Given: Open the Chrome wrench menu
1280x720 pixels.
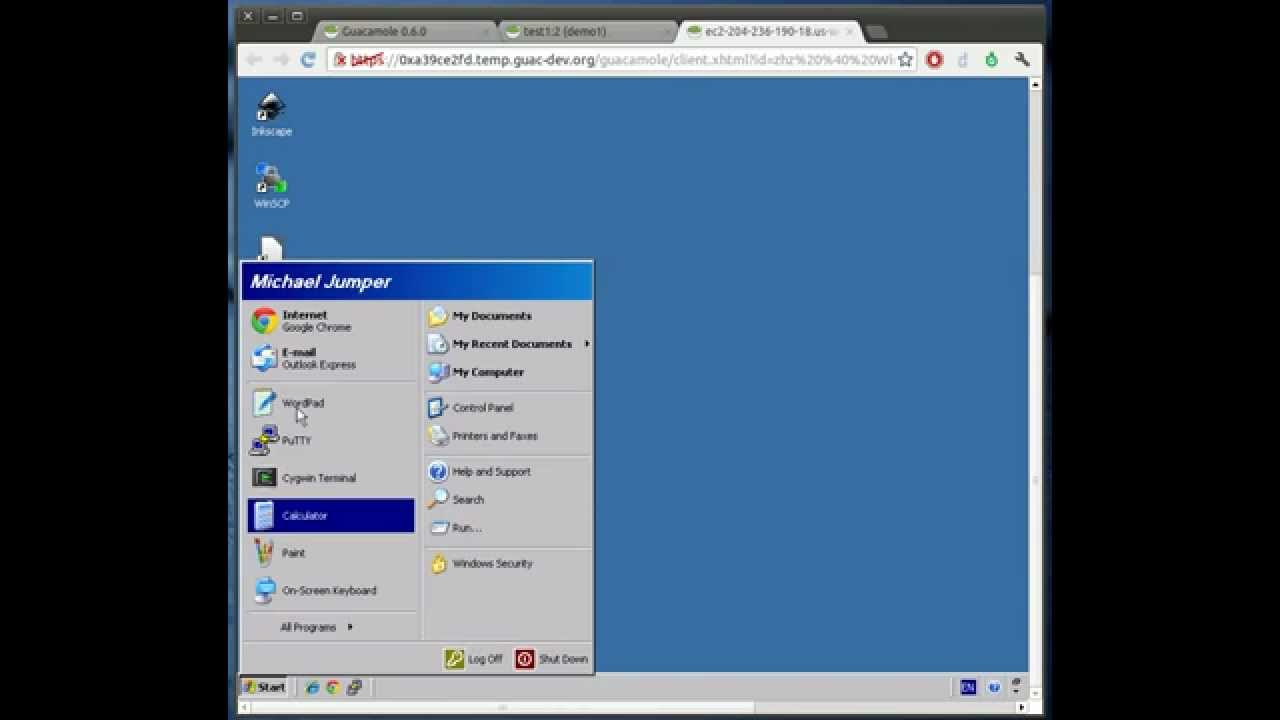Looking at the screenshot, I should pyautogui.click(x=1021, y=60).
